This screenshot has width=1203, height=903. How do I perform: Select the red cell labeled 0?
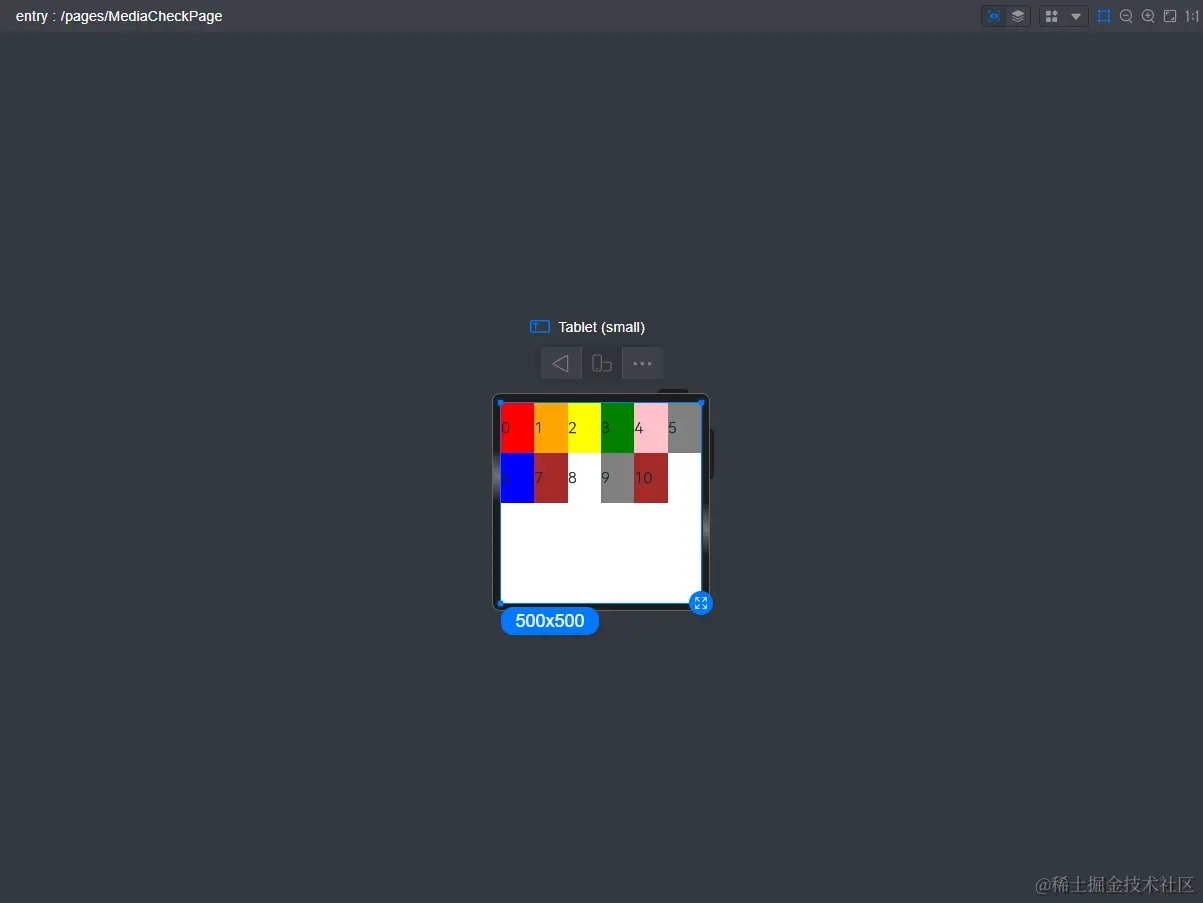click(x=517, y=428)
